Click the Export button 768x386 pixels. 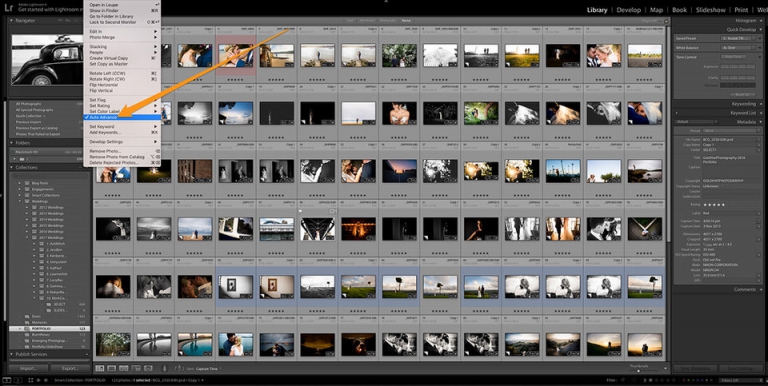(70, 368)
